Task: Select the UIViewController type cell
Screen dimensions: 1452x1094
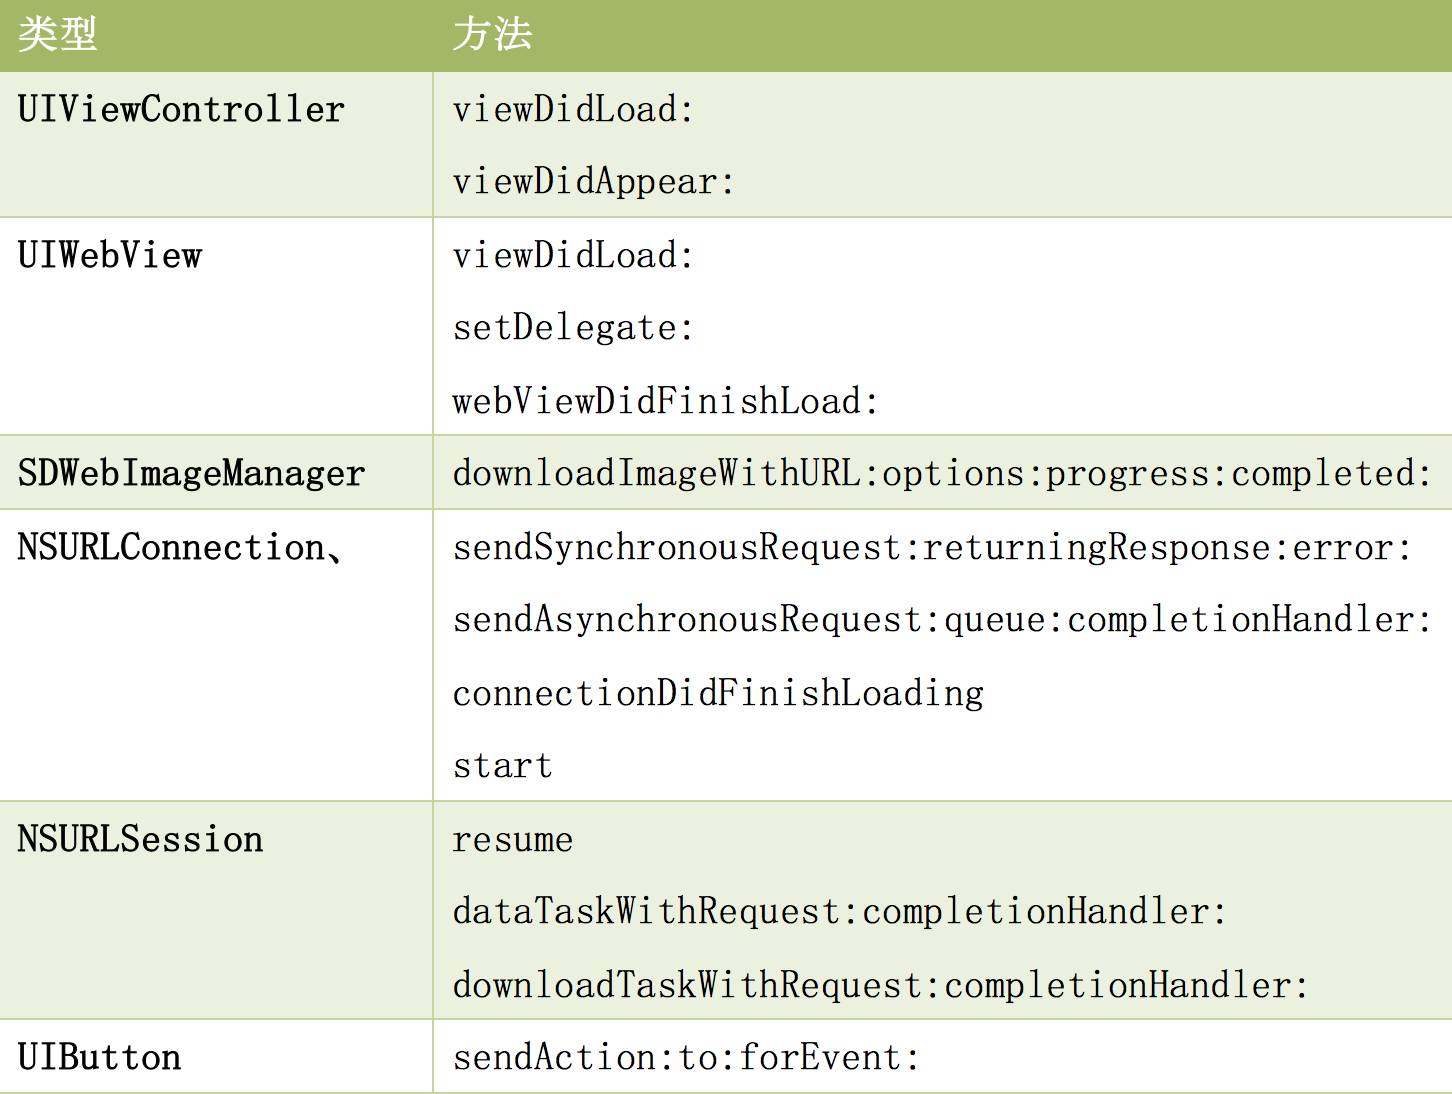Action: 181,109
